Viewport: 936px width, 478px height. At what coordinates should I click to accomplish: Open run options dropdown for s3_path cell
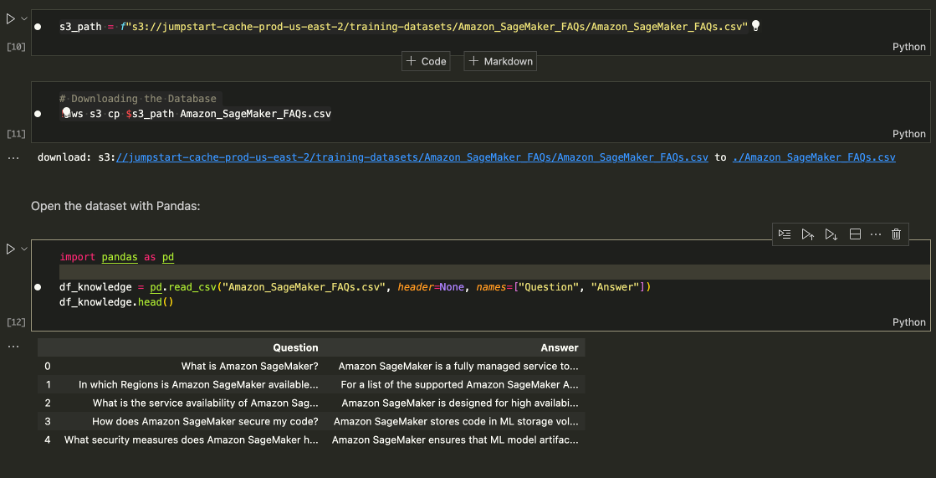(24, 19)
